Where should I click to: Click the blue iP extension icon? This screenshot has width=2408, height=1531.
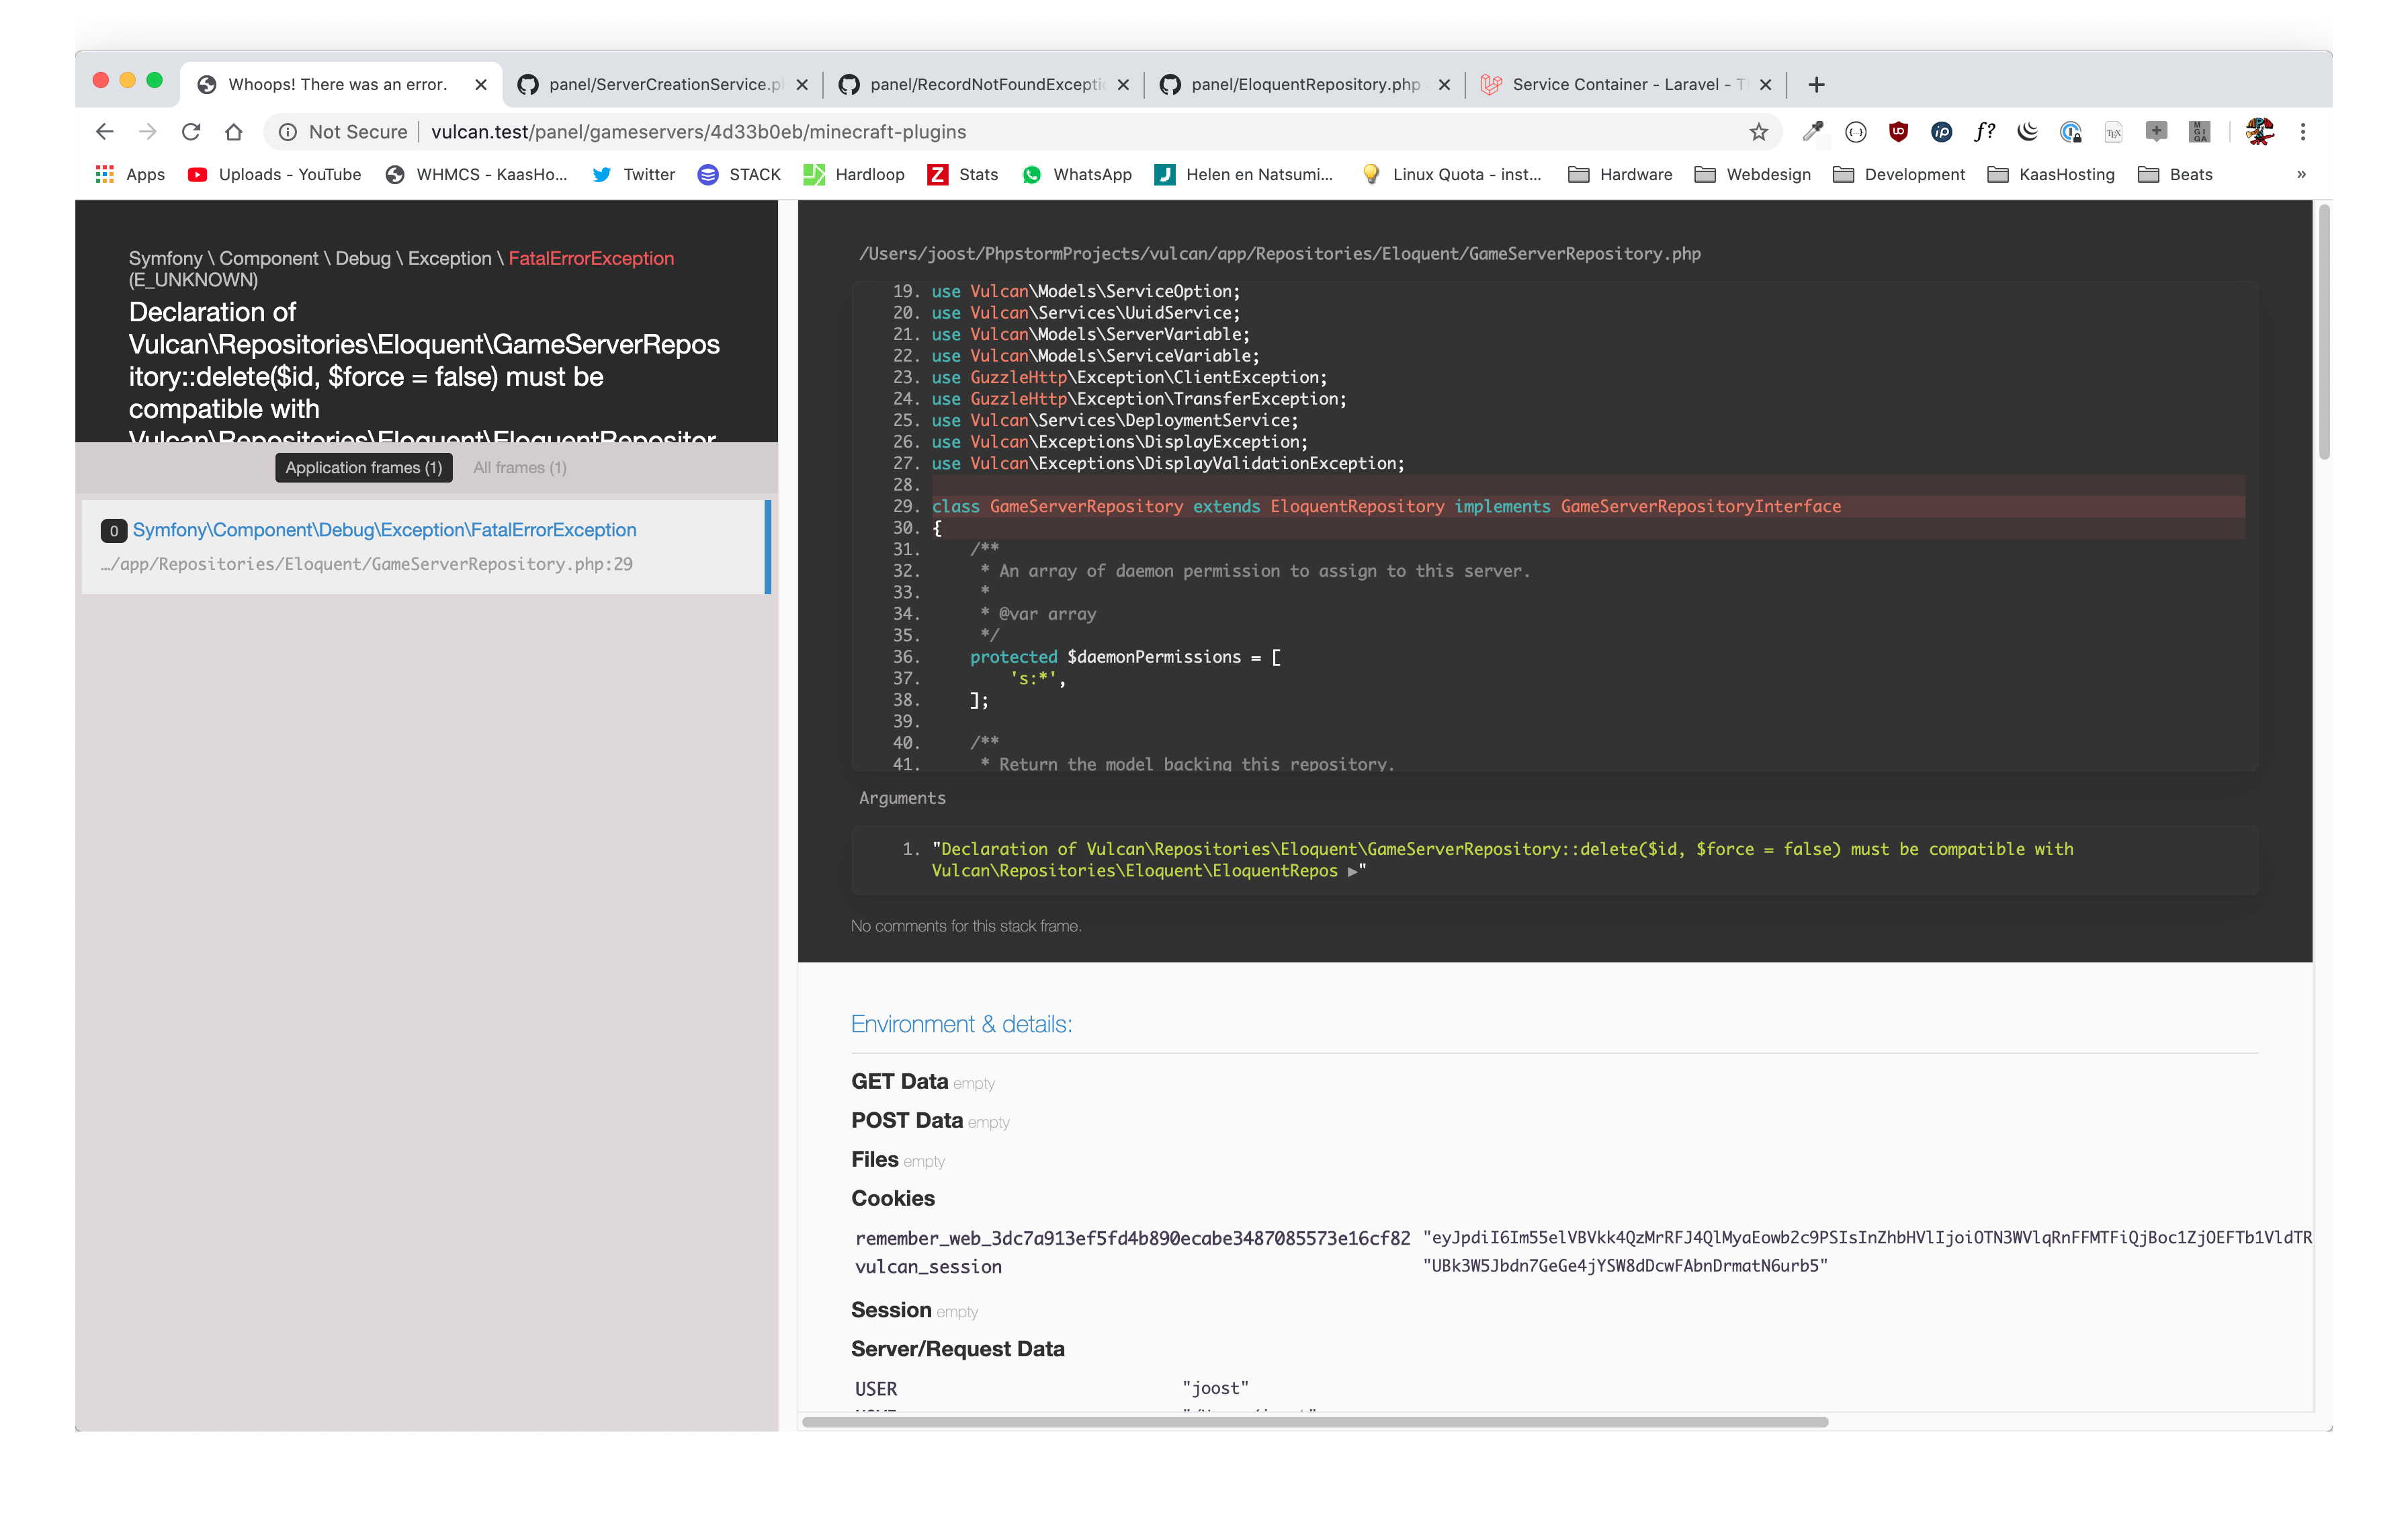(1941, 131)
